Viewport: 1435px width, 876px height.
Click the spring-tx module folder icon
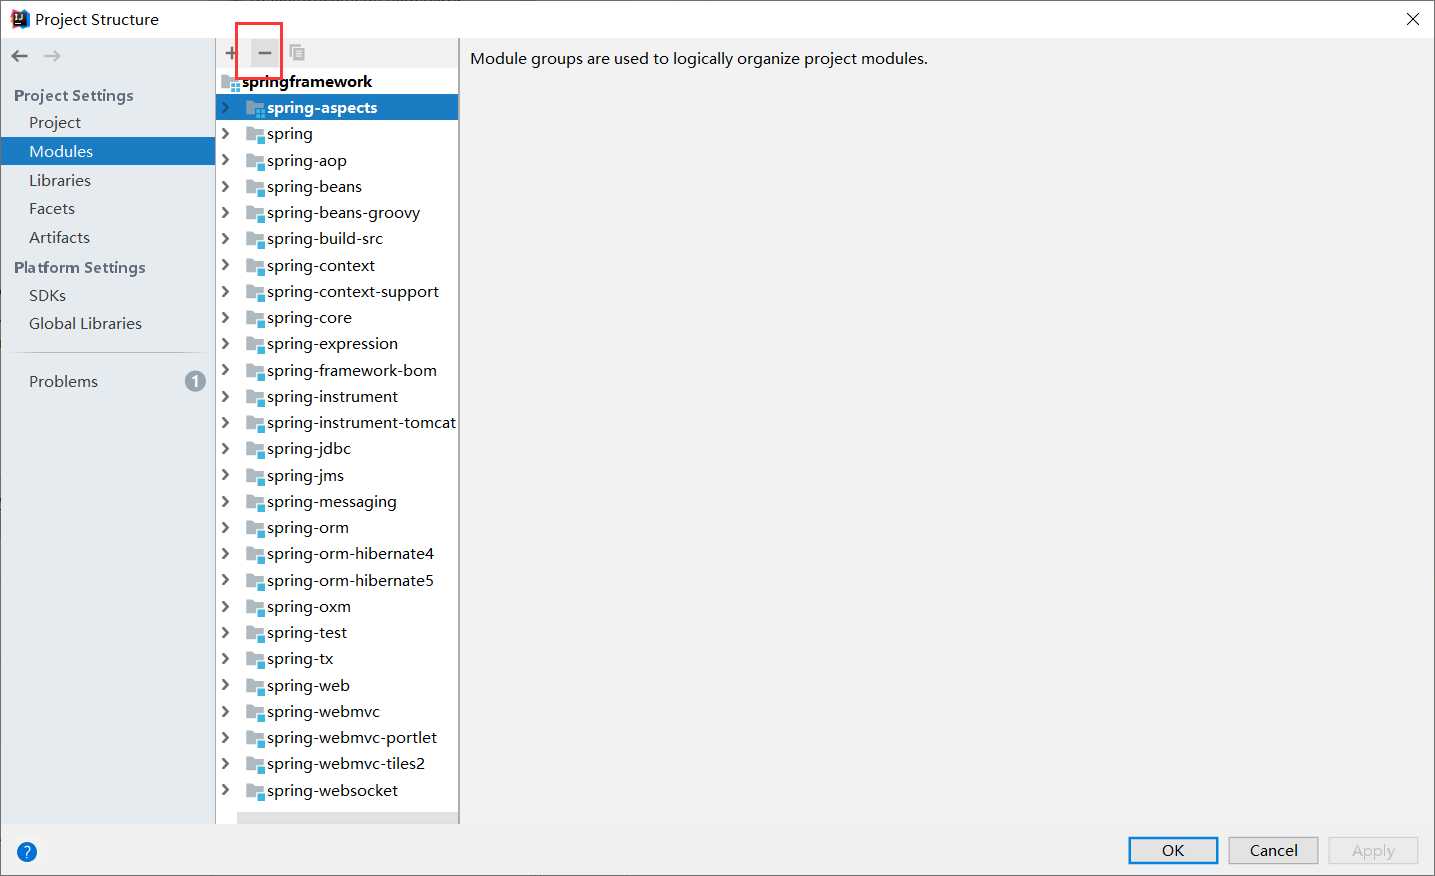coord(255,659)
